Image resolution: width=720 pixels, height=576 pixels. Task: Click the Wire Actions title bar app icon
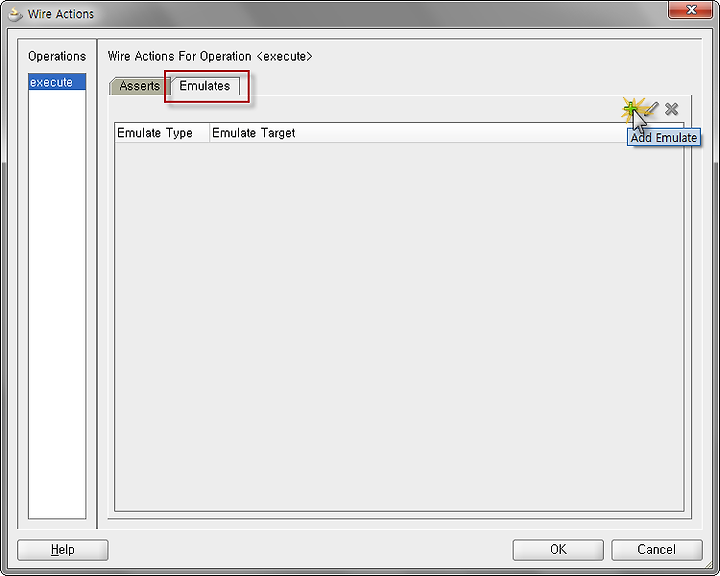click(x=16, y=15)
